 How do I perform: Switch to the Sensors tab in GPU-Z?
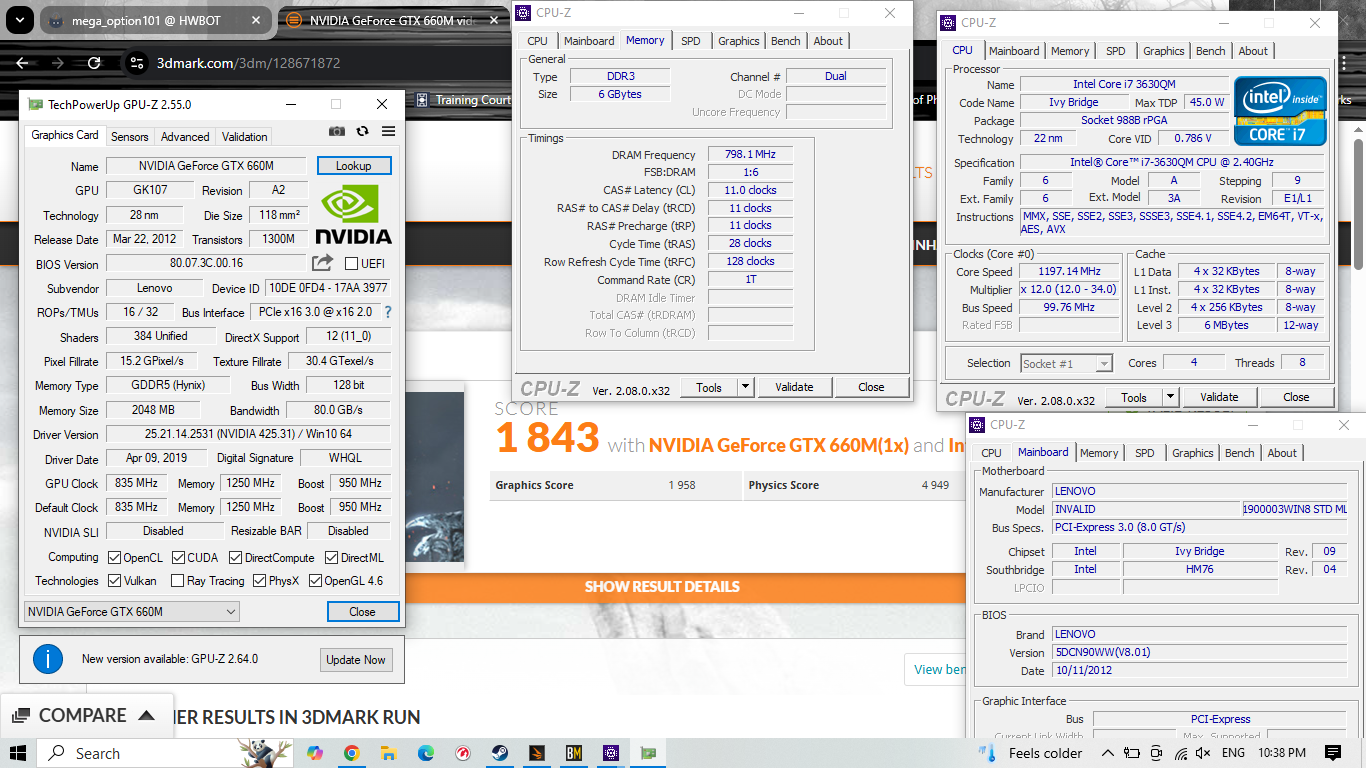tap(130, 136)
